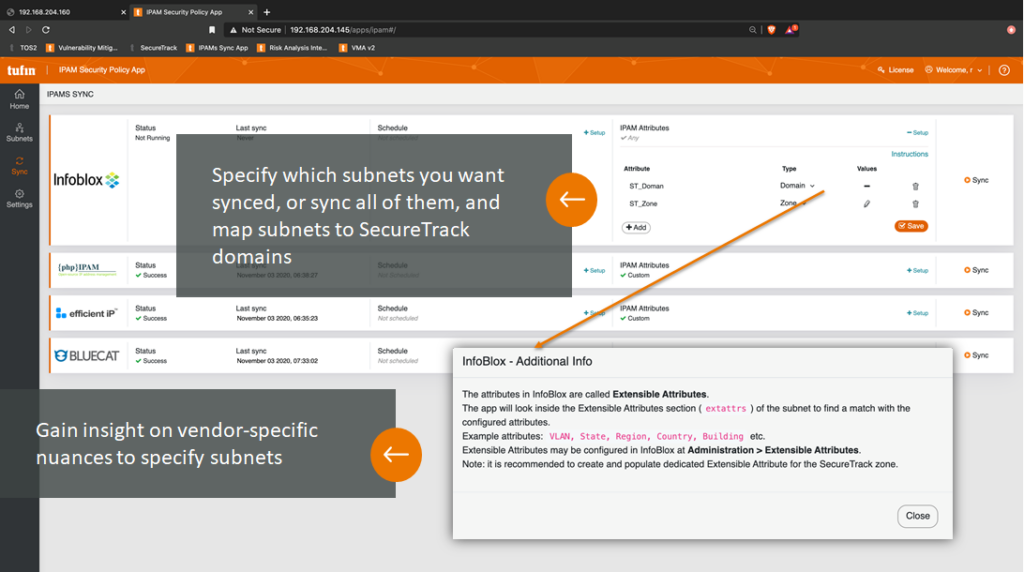Expand Setup for BlueCat schedule
Viewport: 1024px width, 572px height.
click(x=595, y=355)
